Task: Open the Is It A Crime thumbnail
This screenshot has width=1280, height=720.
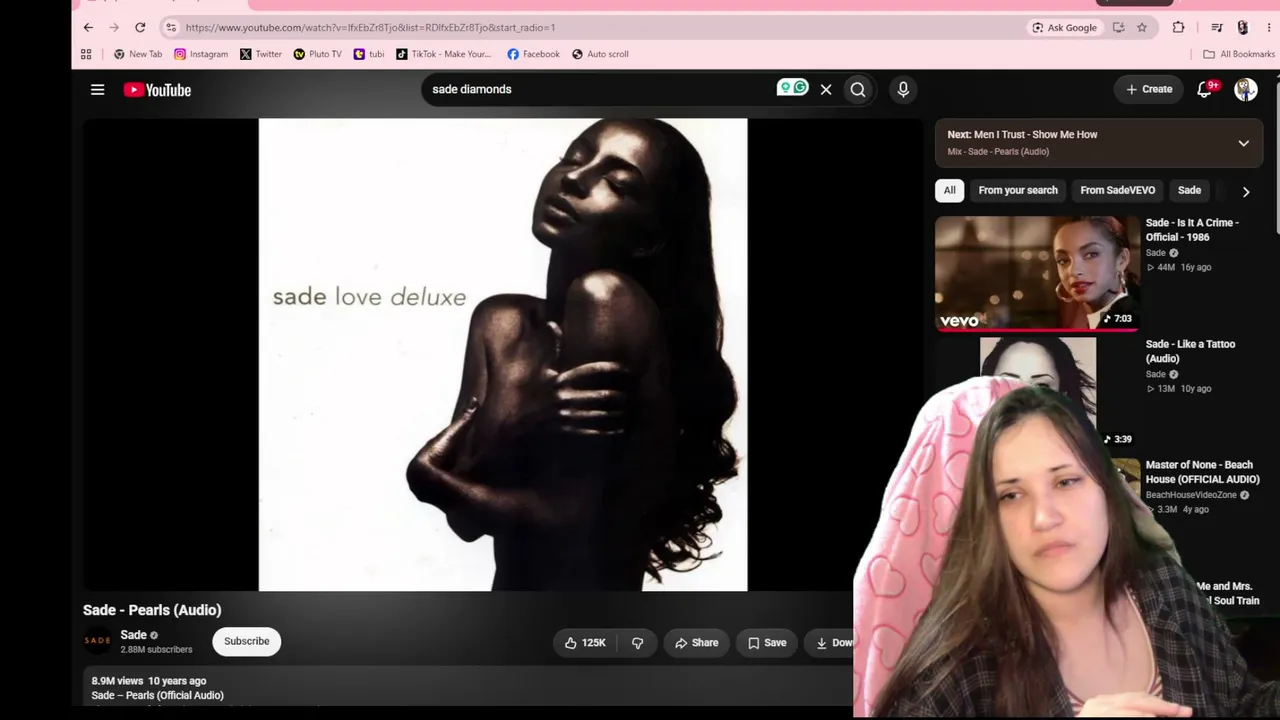Action: [1037, 273]
